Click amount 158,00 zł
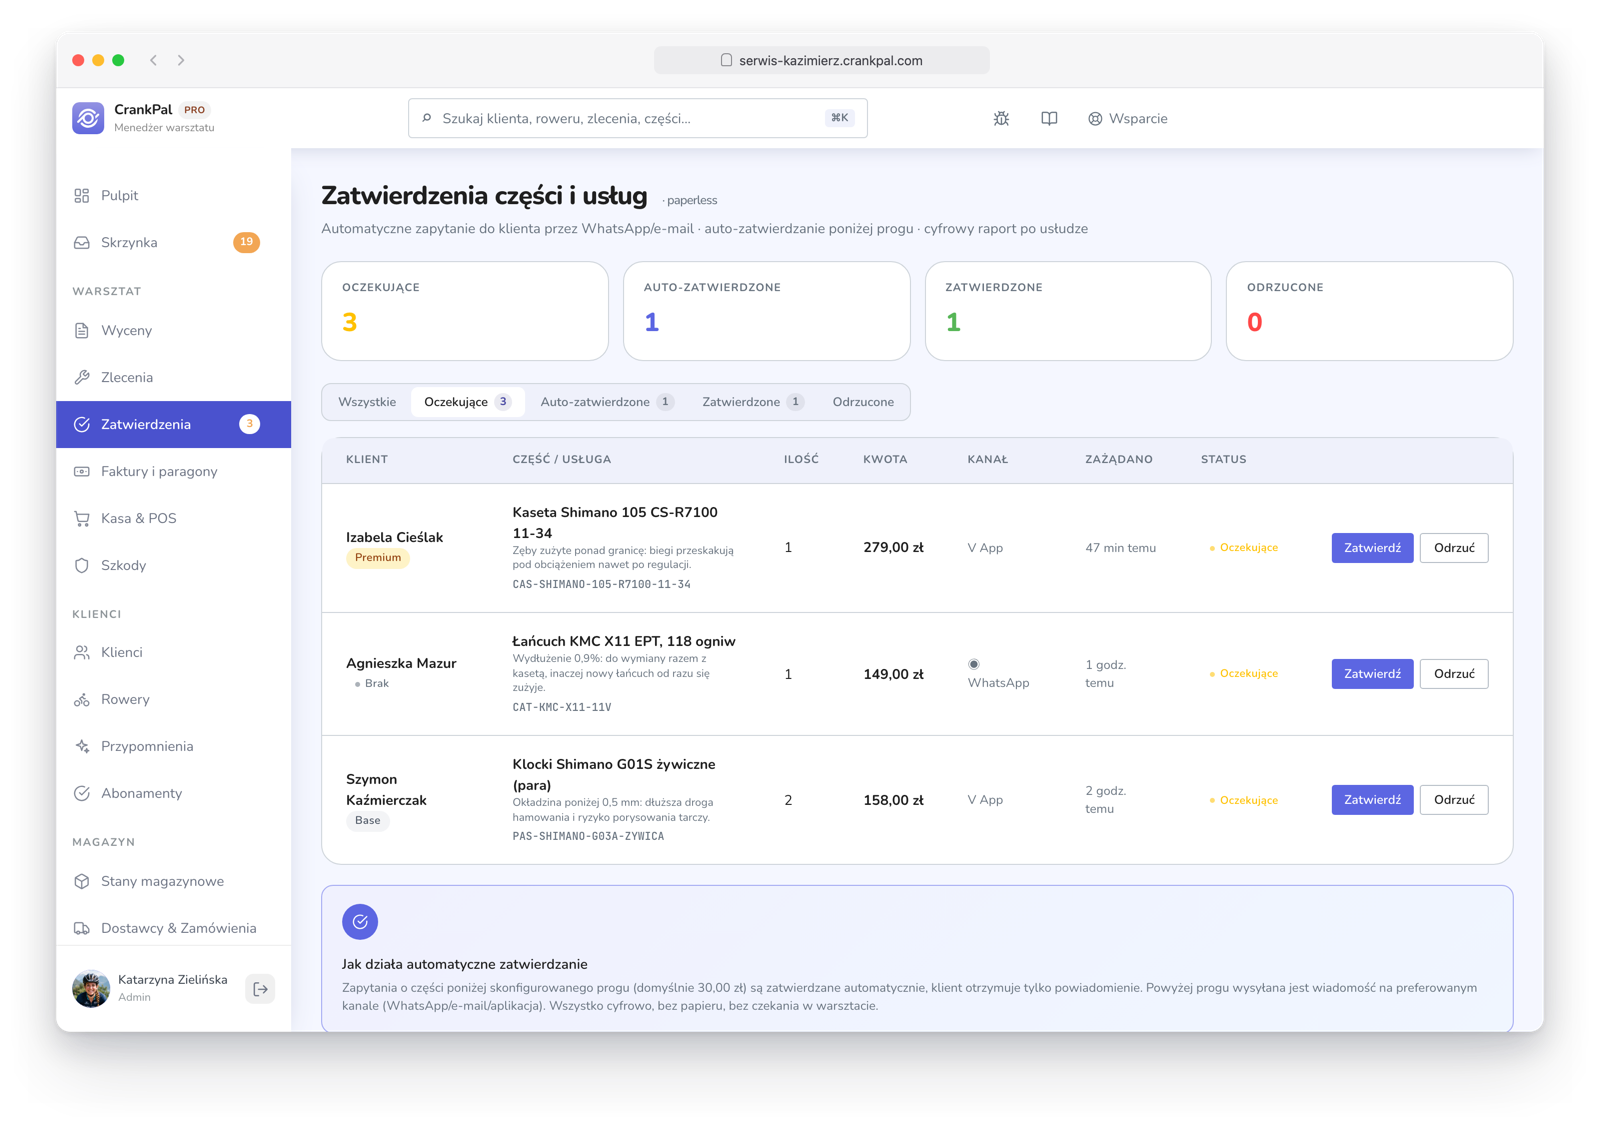 click(x=893, y=800)
